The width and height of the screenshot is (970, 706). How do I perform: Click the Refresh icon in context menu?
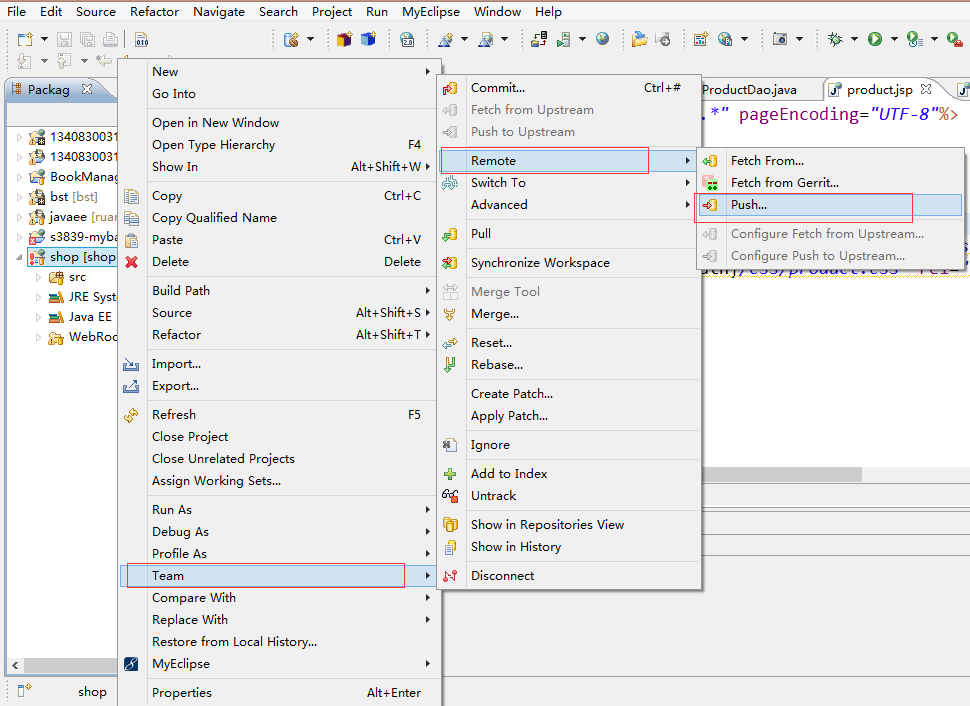pyautogui.click(x=131, y=415)
